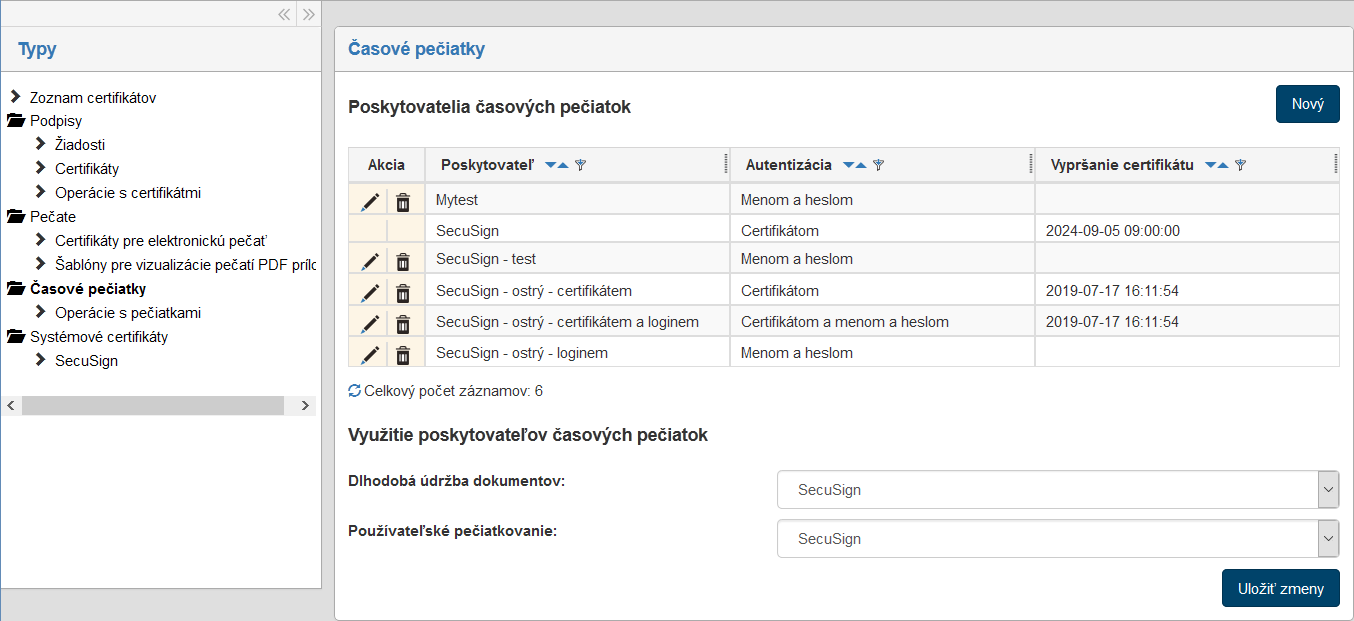
Task: Click the Nový button
Action: [x=1307, y=104]
